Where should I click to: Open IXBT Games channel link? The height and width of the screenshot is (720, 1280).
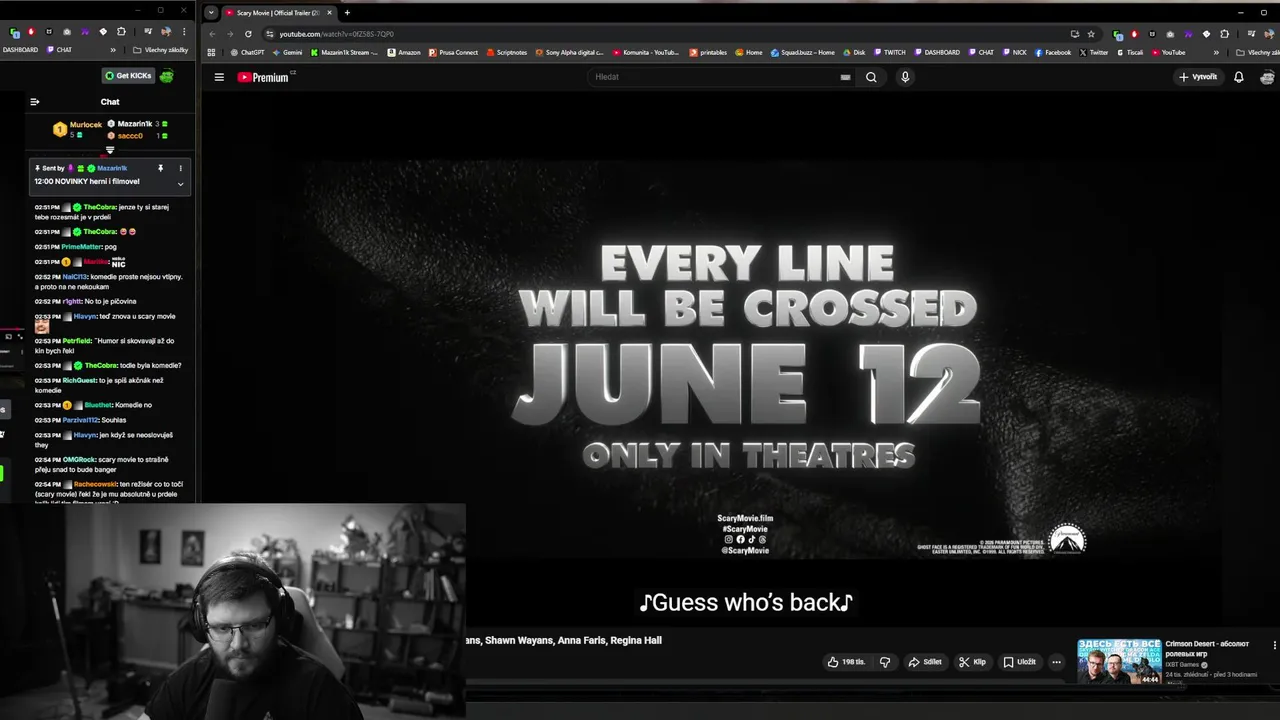click(1182, 665)
